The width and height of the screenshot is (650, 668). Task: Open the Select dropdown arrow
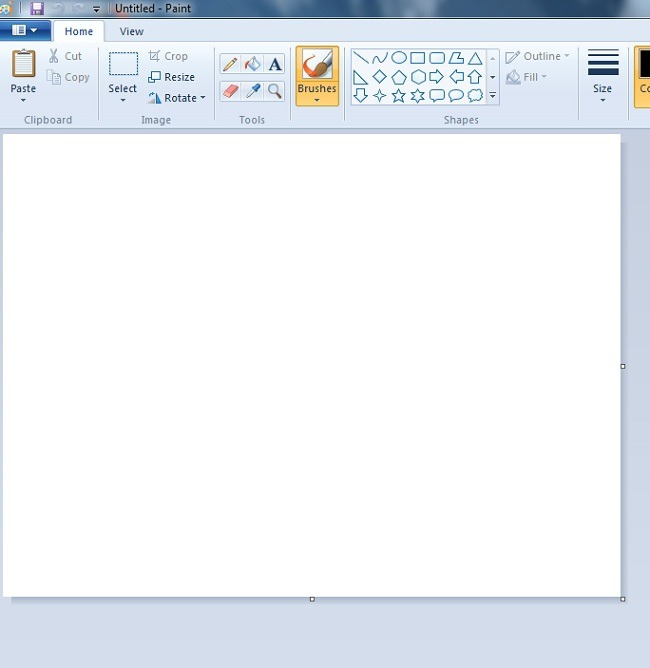point(123,101)
